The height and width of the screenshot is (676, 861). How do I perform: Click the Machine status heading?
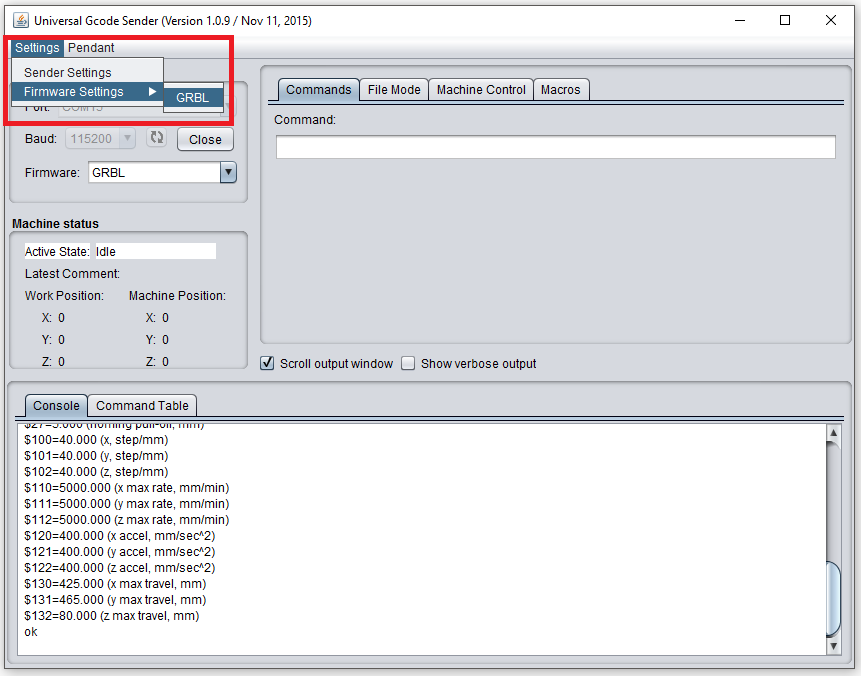coord(55,224)
